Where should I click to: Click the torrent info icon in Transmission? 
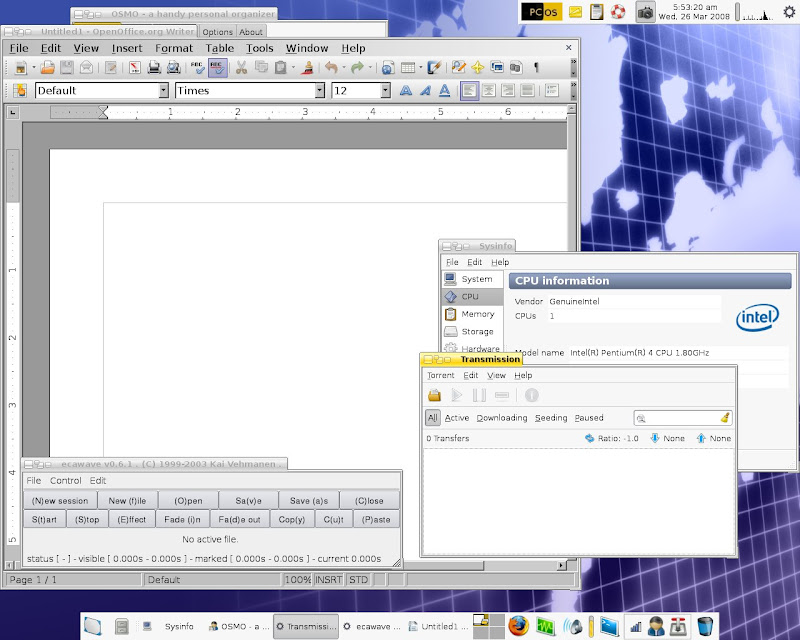point(532,395)
